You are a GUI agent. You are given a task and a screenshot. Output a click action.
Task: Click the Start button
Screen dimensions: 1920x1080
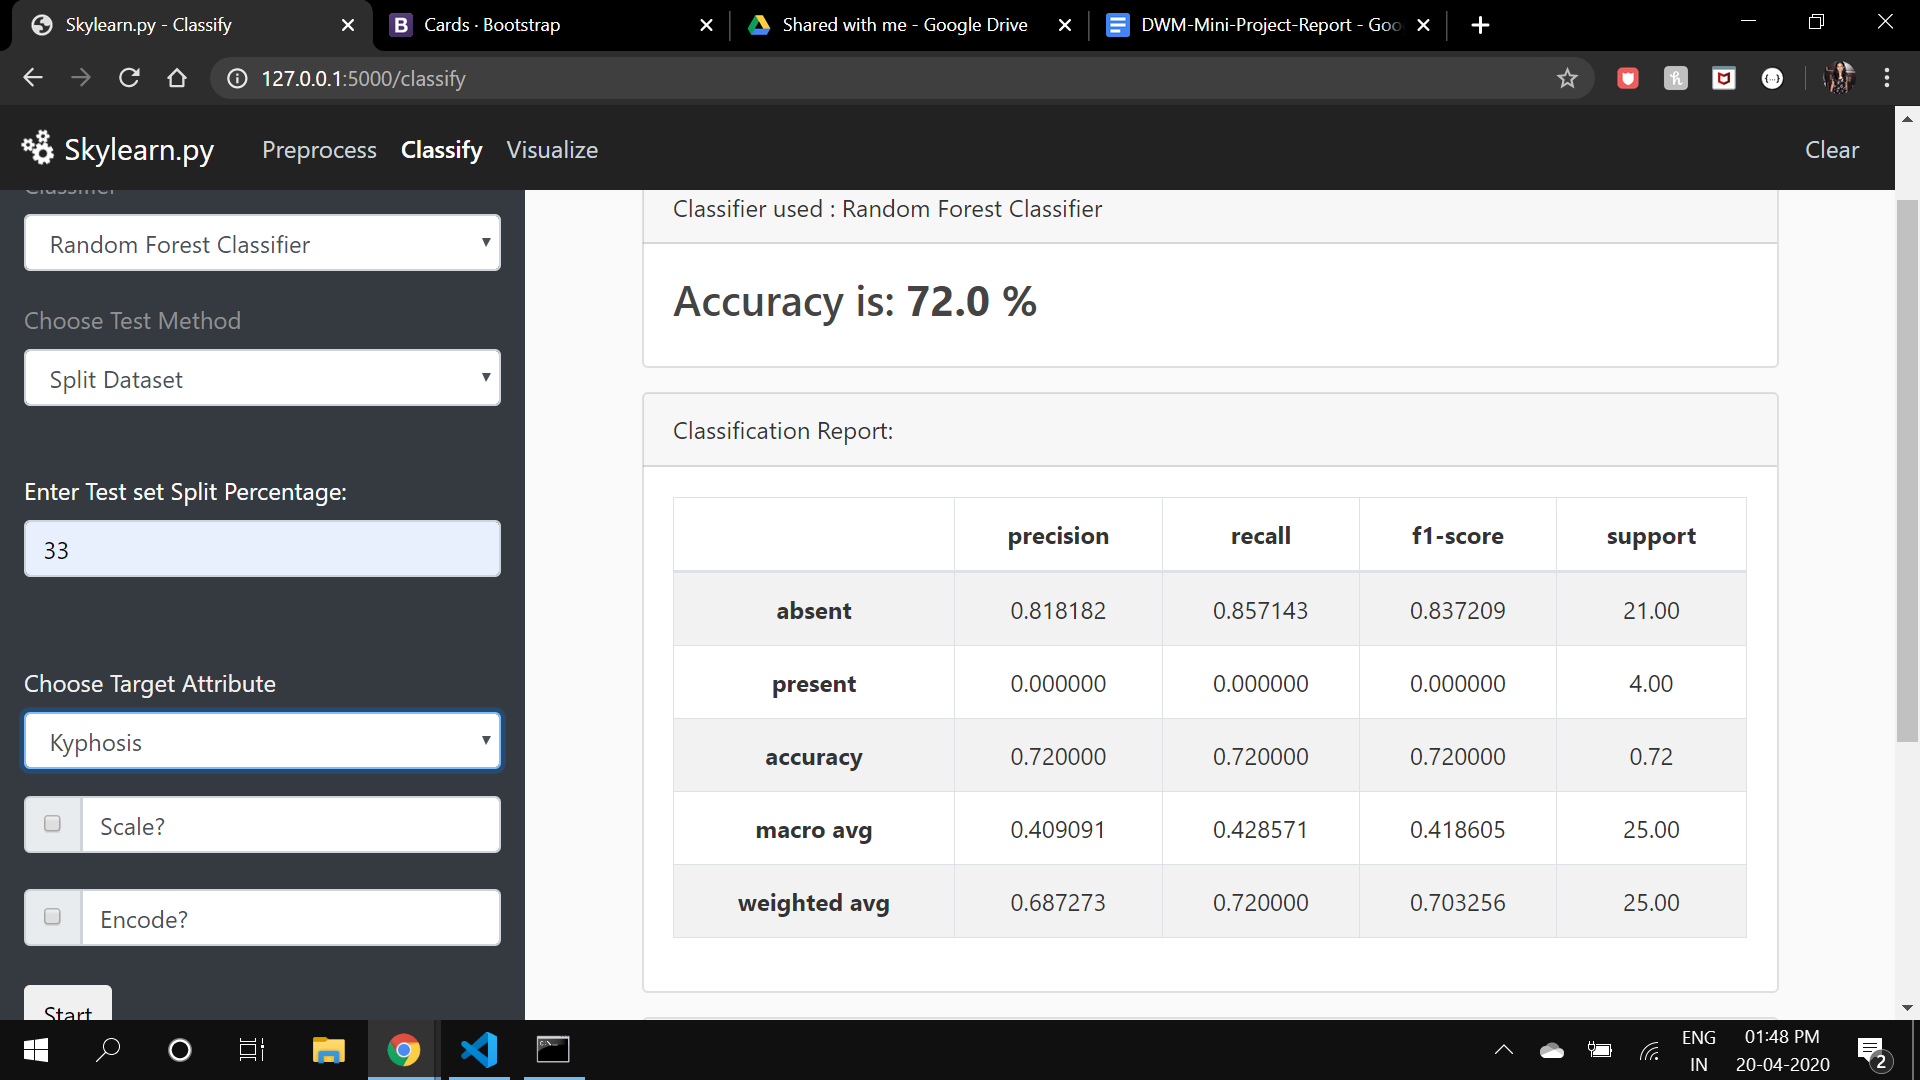[x=68, y=1005]
